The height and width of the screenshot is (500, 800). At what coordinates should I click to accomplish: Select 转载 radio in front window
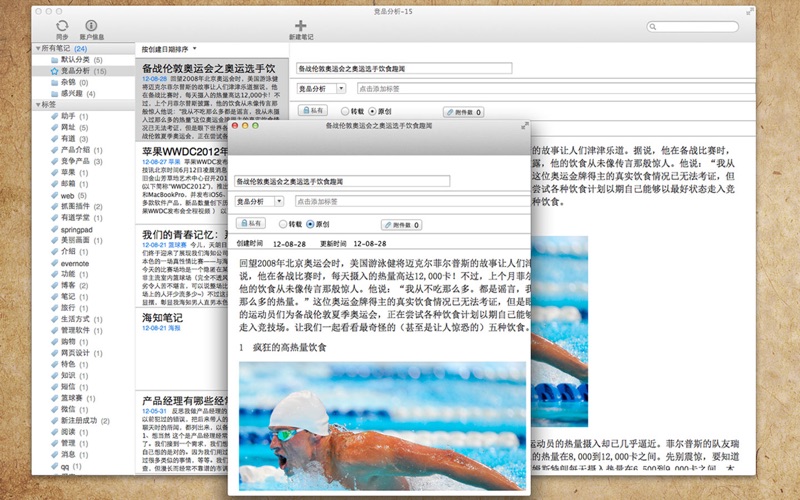(283, 224)
